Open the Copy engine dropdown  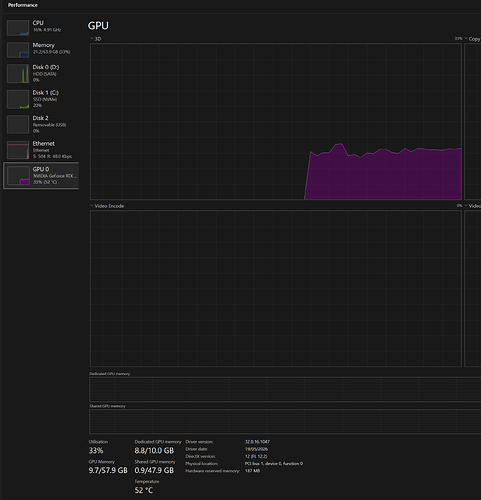pos(472,39)
